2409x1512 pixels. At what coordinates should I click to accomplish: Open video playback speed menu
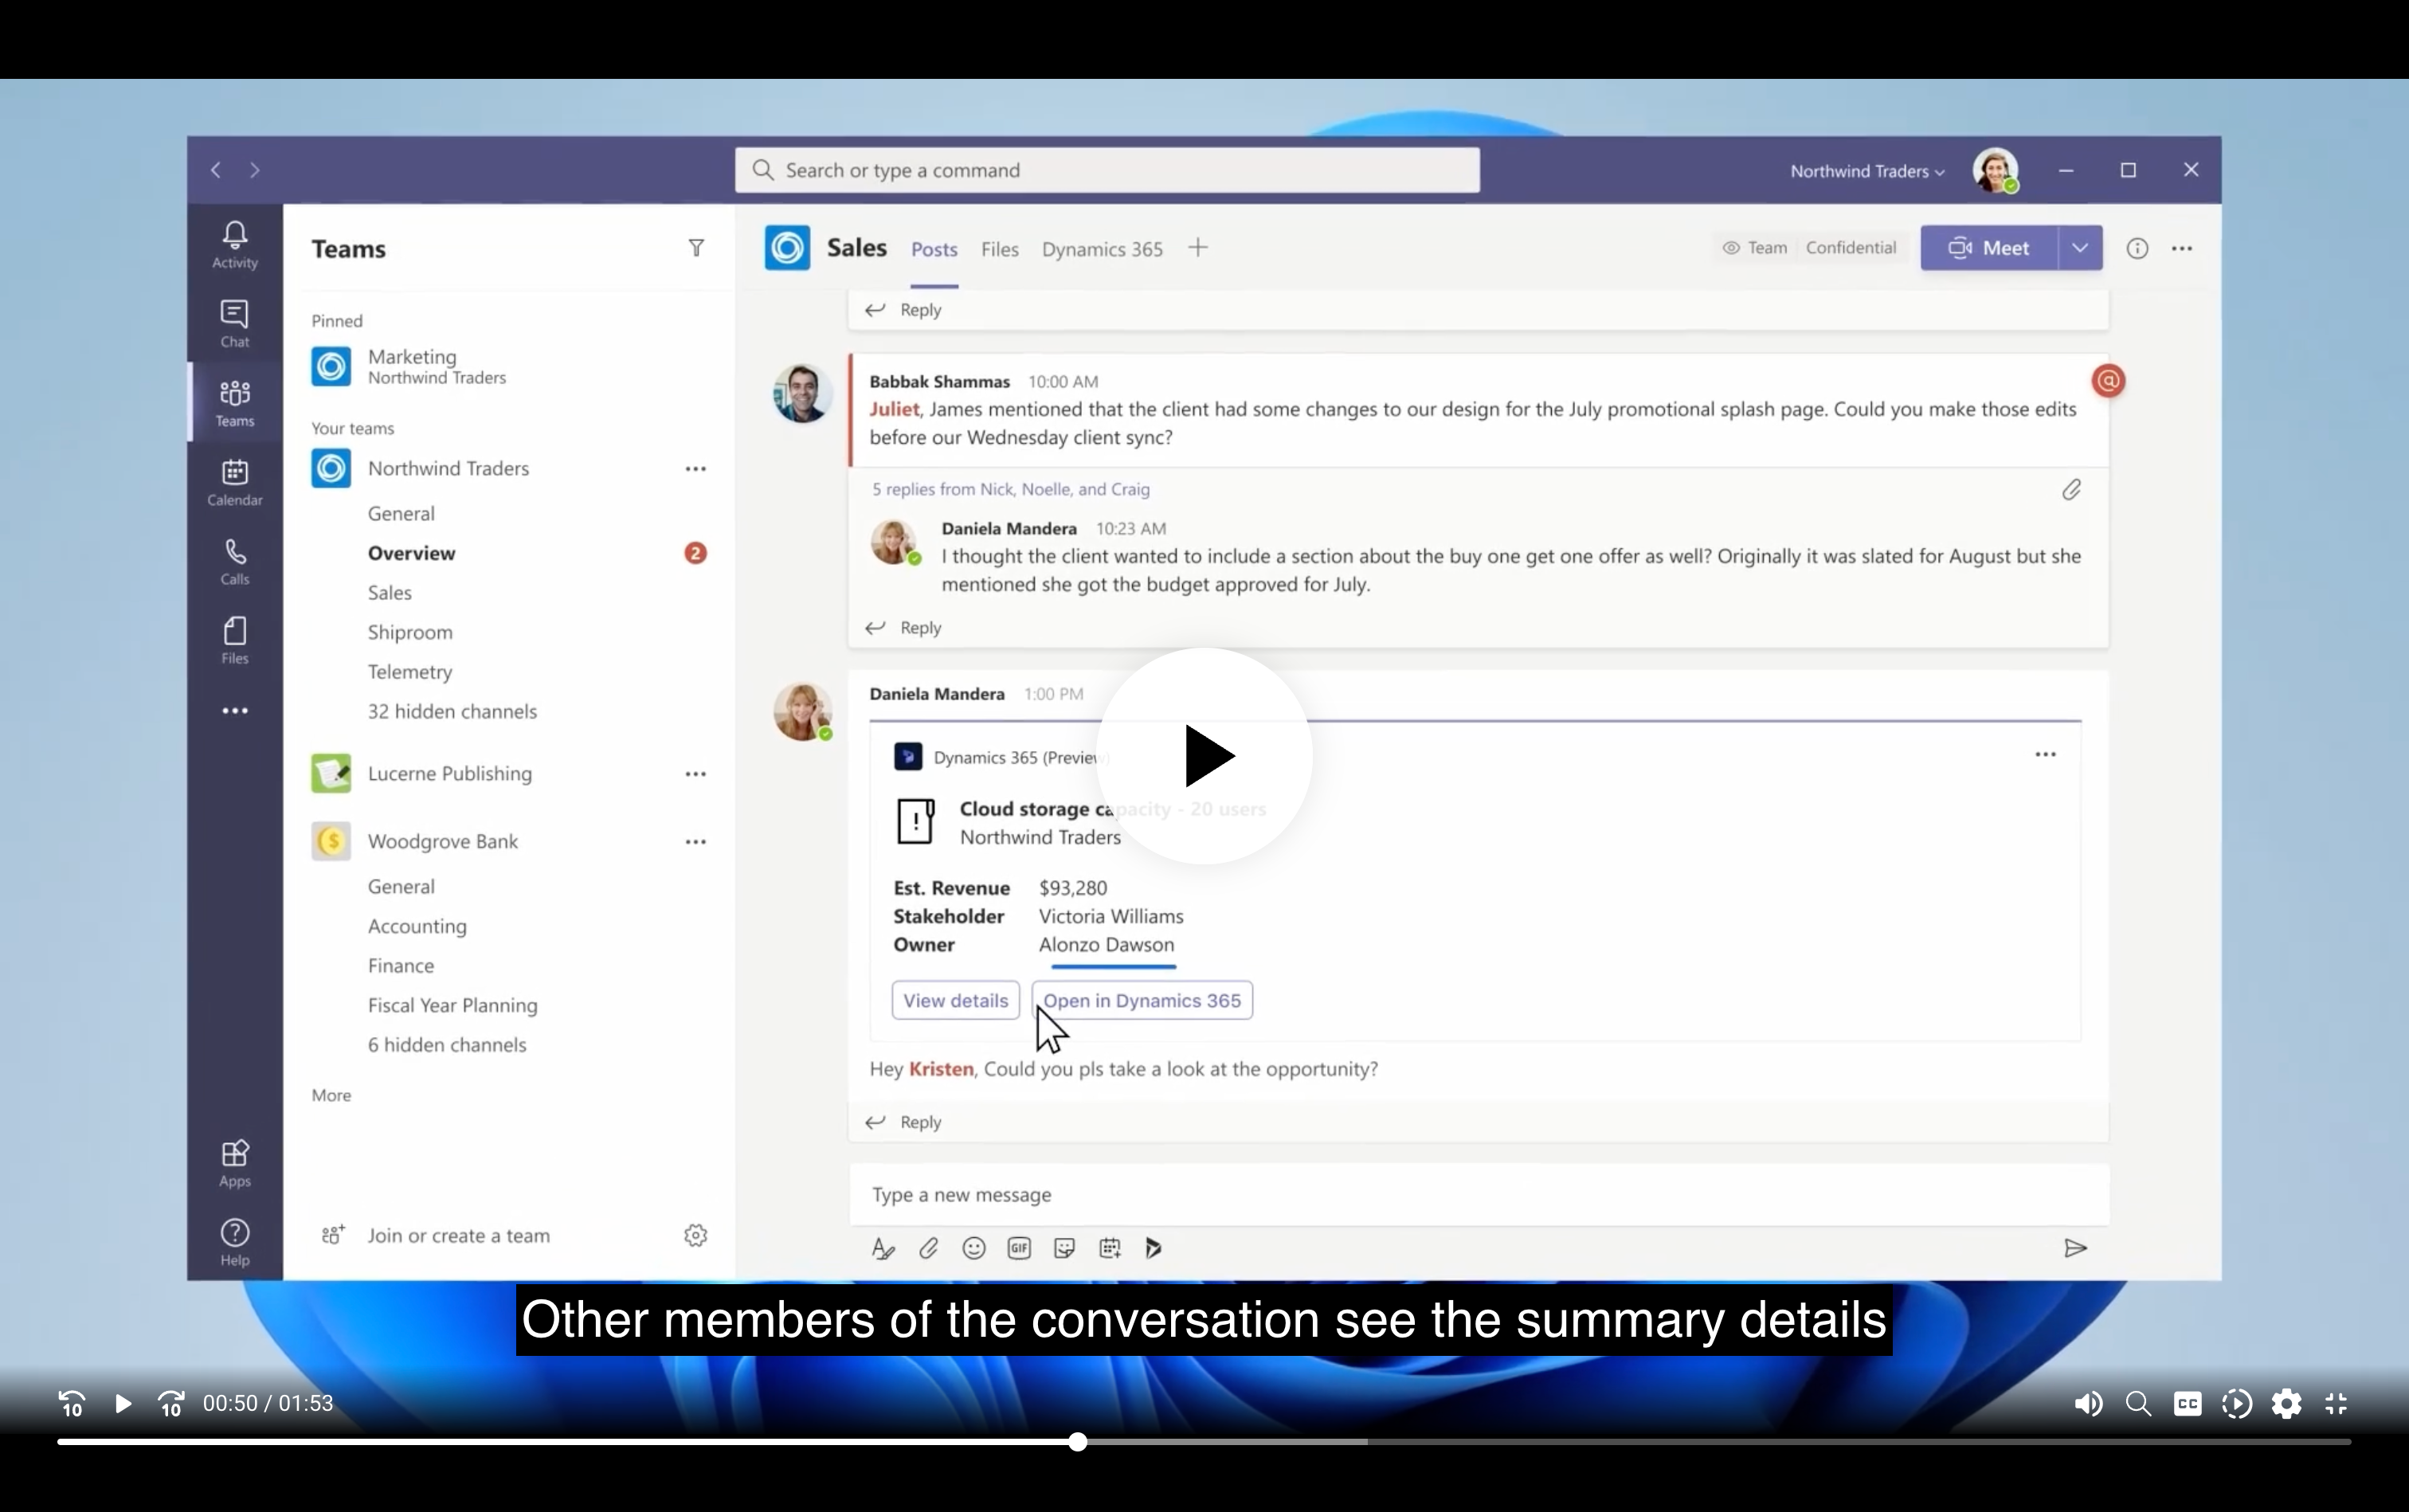pos(2237,1404)
